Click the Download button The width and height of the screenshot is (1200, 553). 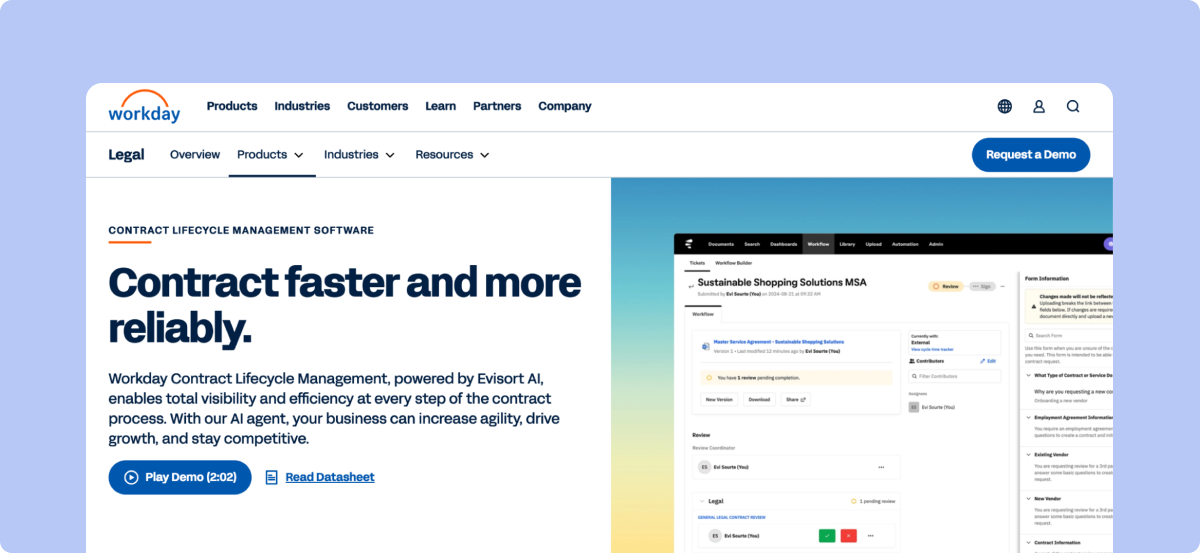coord(759,399)
